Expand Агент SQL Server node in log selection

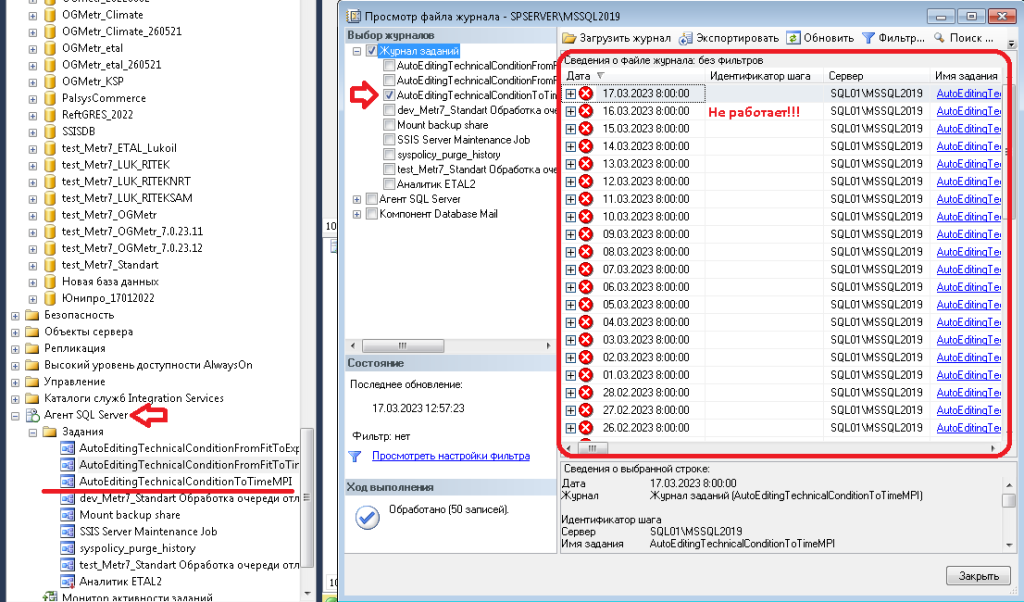[x=357, y=199]
